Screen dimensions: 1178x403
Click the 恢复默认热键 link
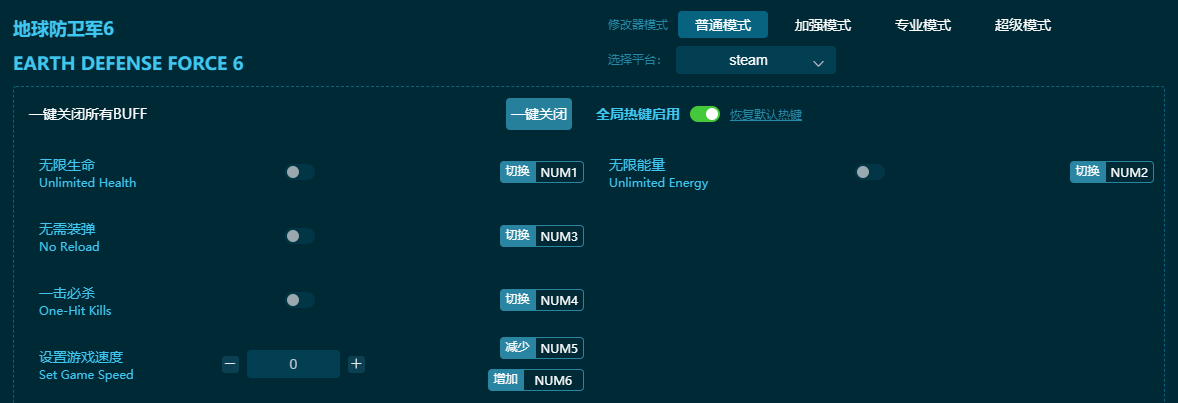tap(766, 115)
